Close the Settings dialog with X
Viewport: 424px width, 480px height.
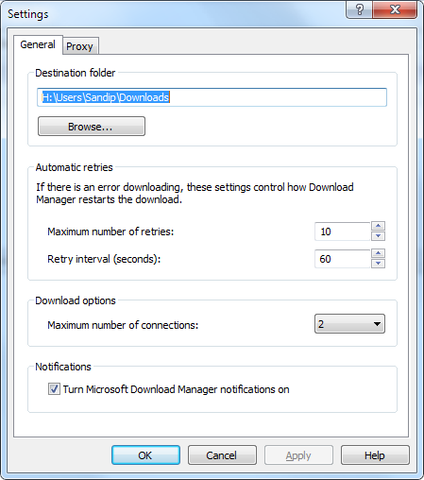tap(395, 9)
